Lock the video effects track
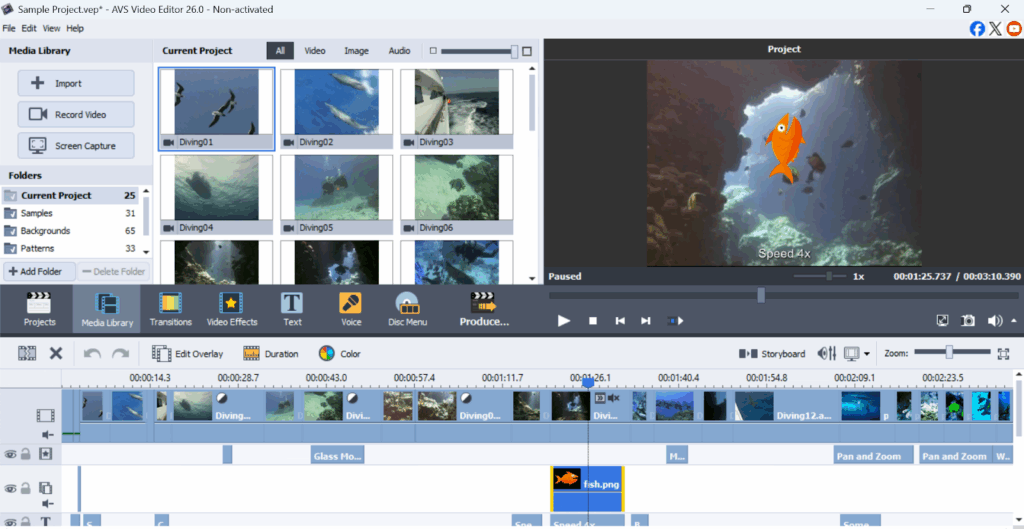Screen dimensions: 1024x529 pyautogui.click(x=25, y=455)
